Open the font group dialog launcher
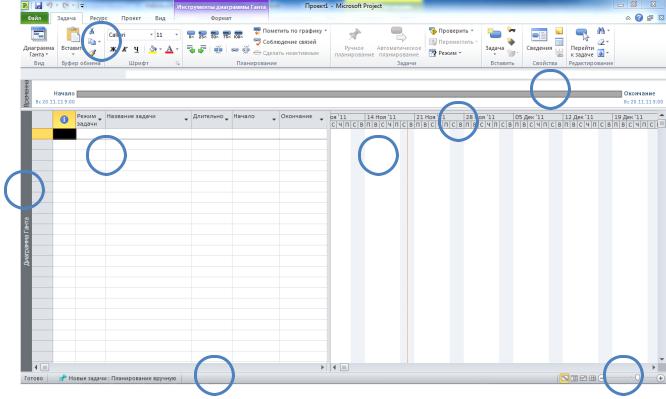This screenshot has height=399, width=666. [178, 63]
